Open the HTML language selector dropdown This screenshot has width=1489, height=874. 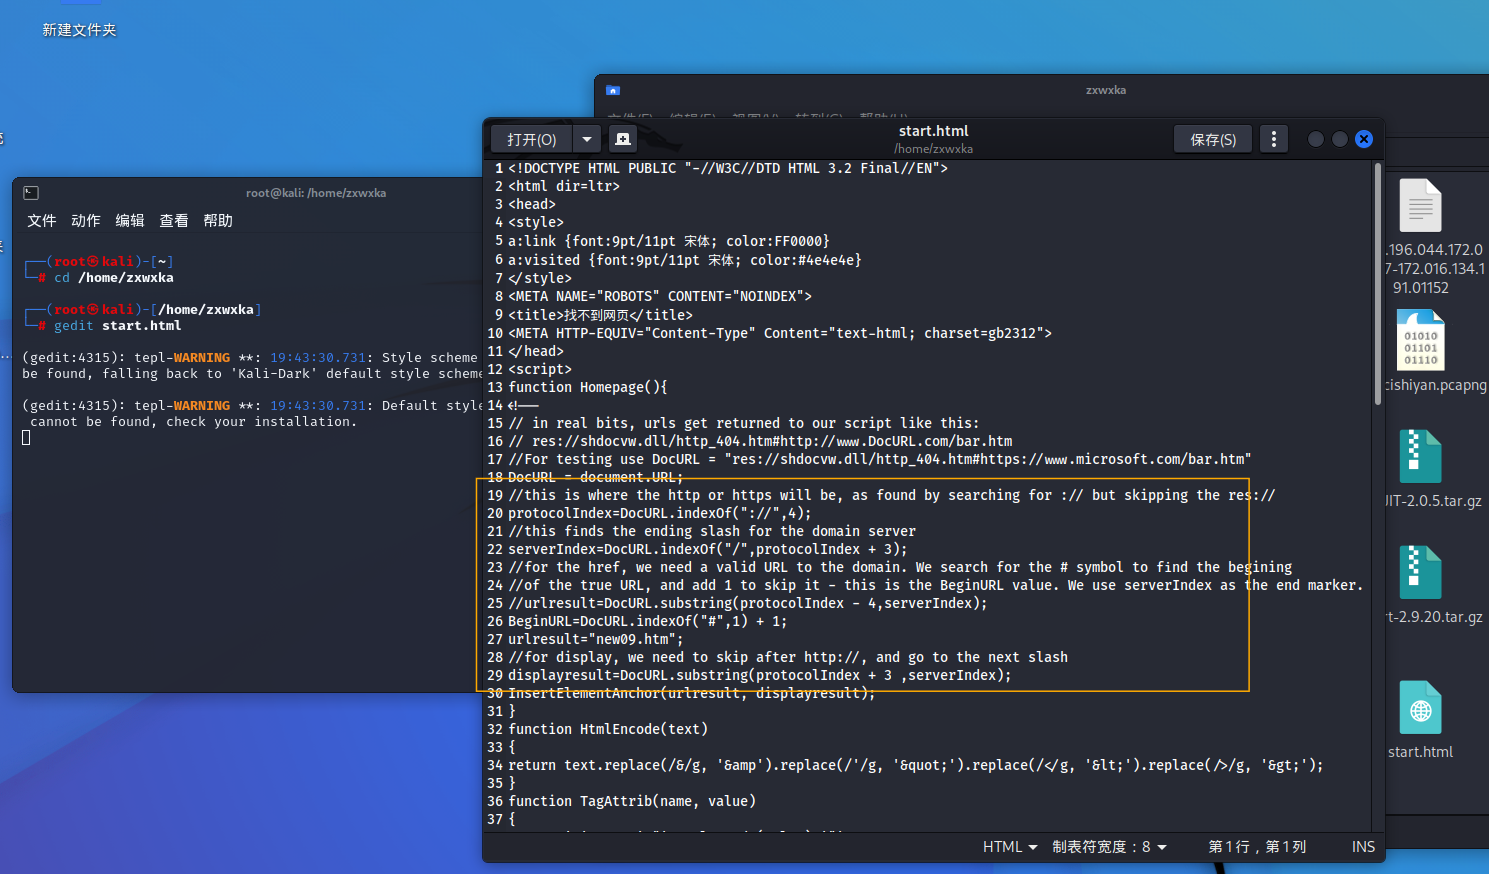click(1009, 847)
